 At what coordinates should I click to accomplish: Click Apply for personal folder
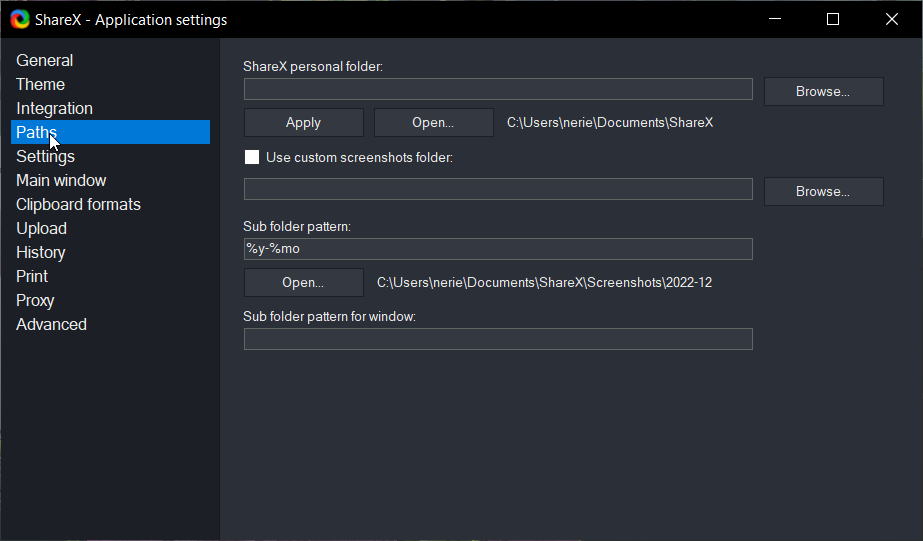(304, 122)
